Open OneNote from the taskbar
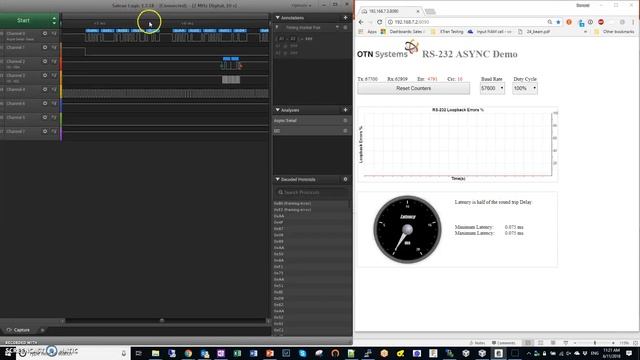This screenshot has width=640, height=360. tap(221, 353)
